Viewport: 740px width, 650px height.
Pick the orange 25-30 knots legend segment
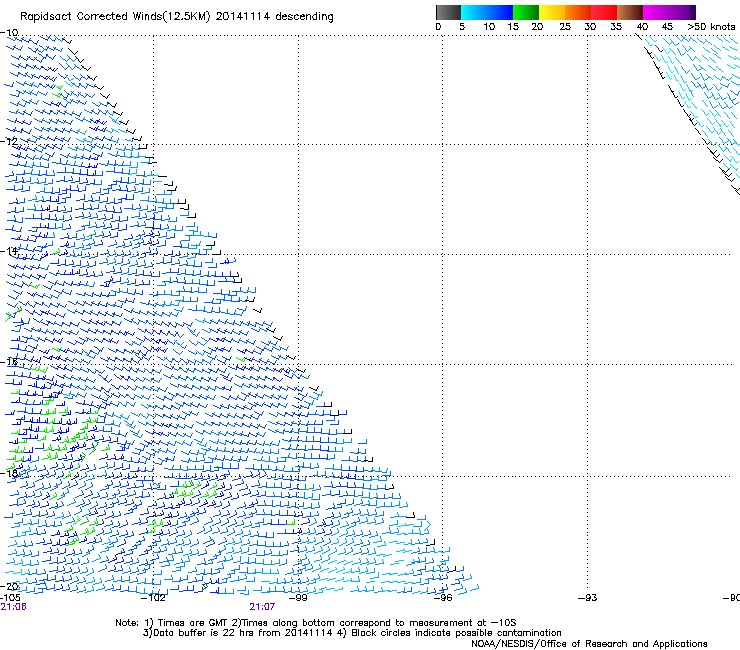click(578, 12)
